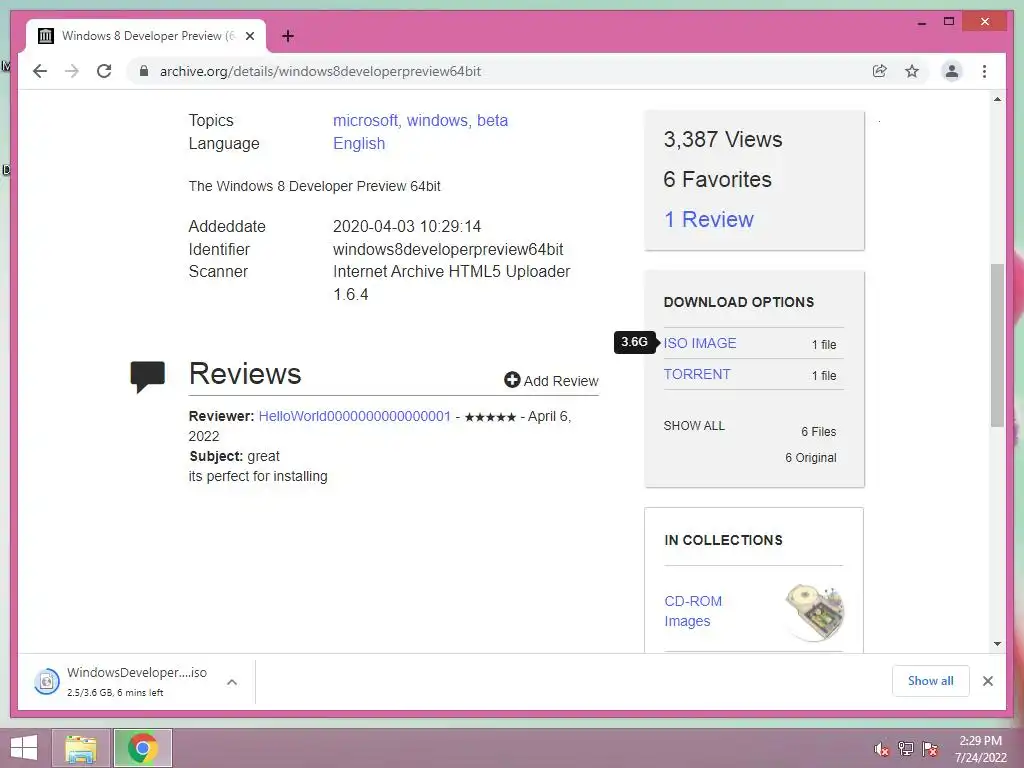Dismiss the downloads bar
The width and height of the screenshot is (1024, 768).
click(x=988, y=681)
